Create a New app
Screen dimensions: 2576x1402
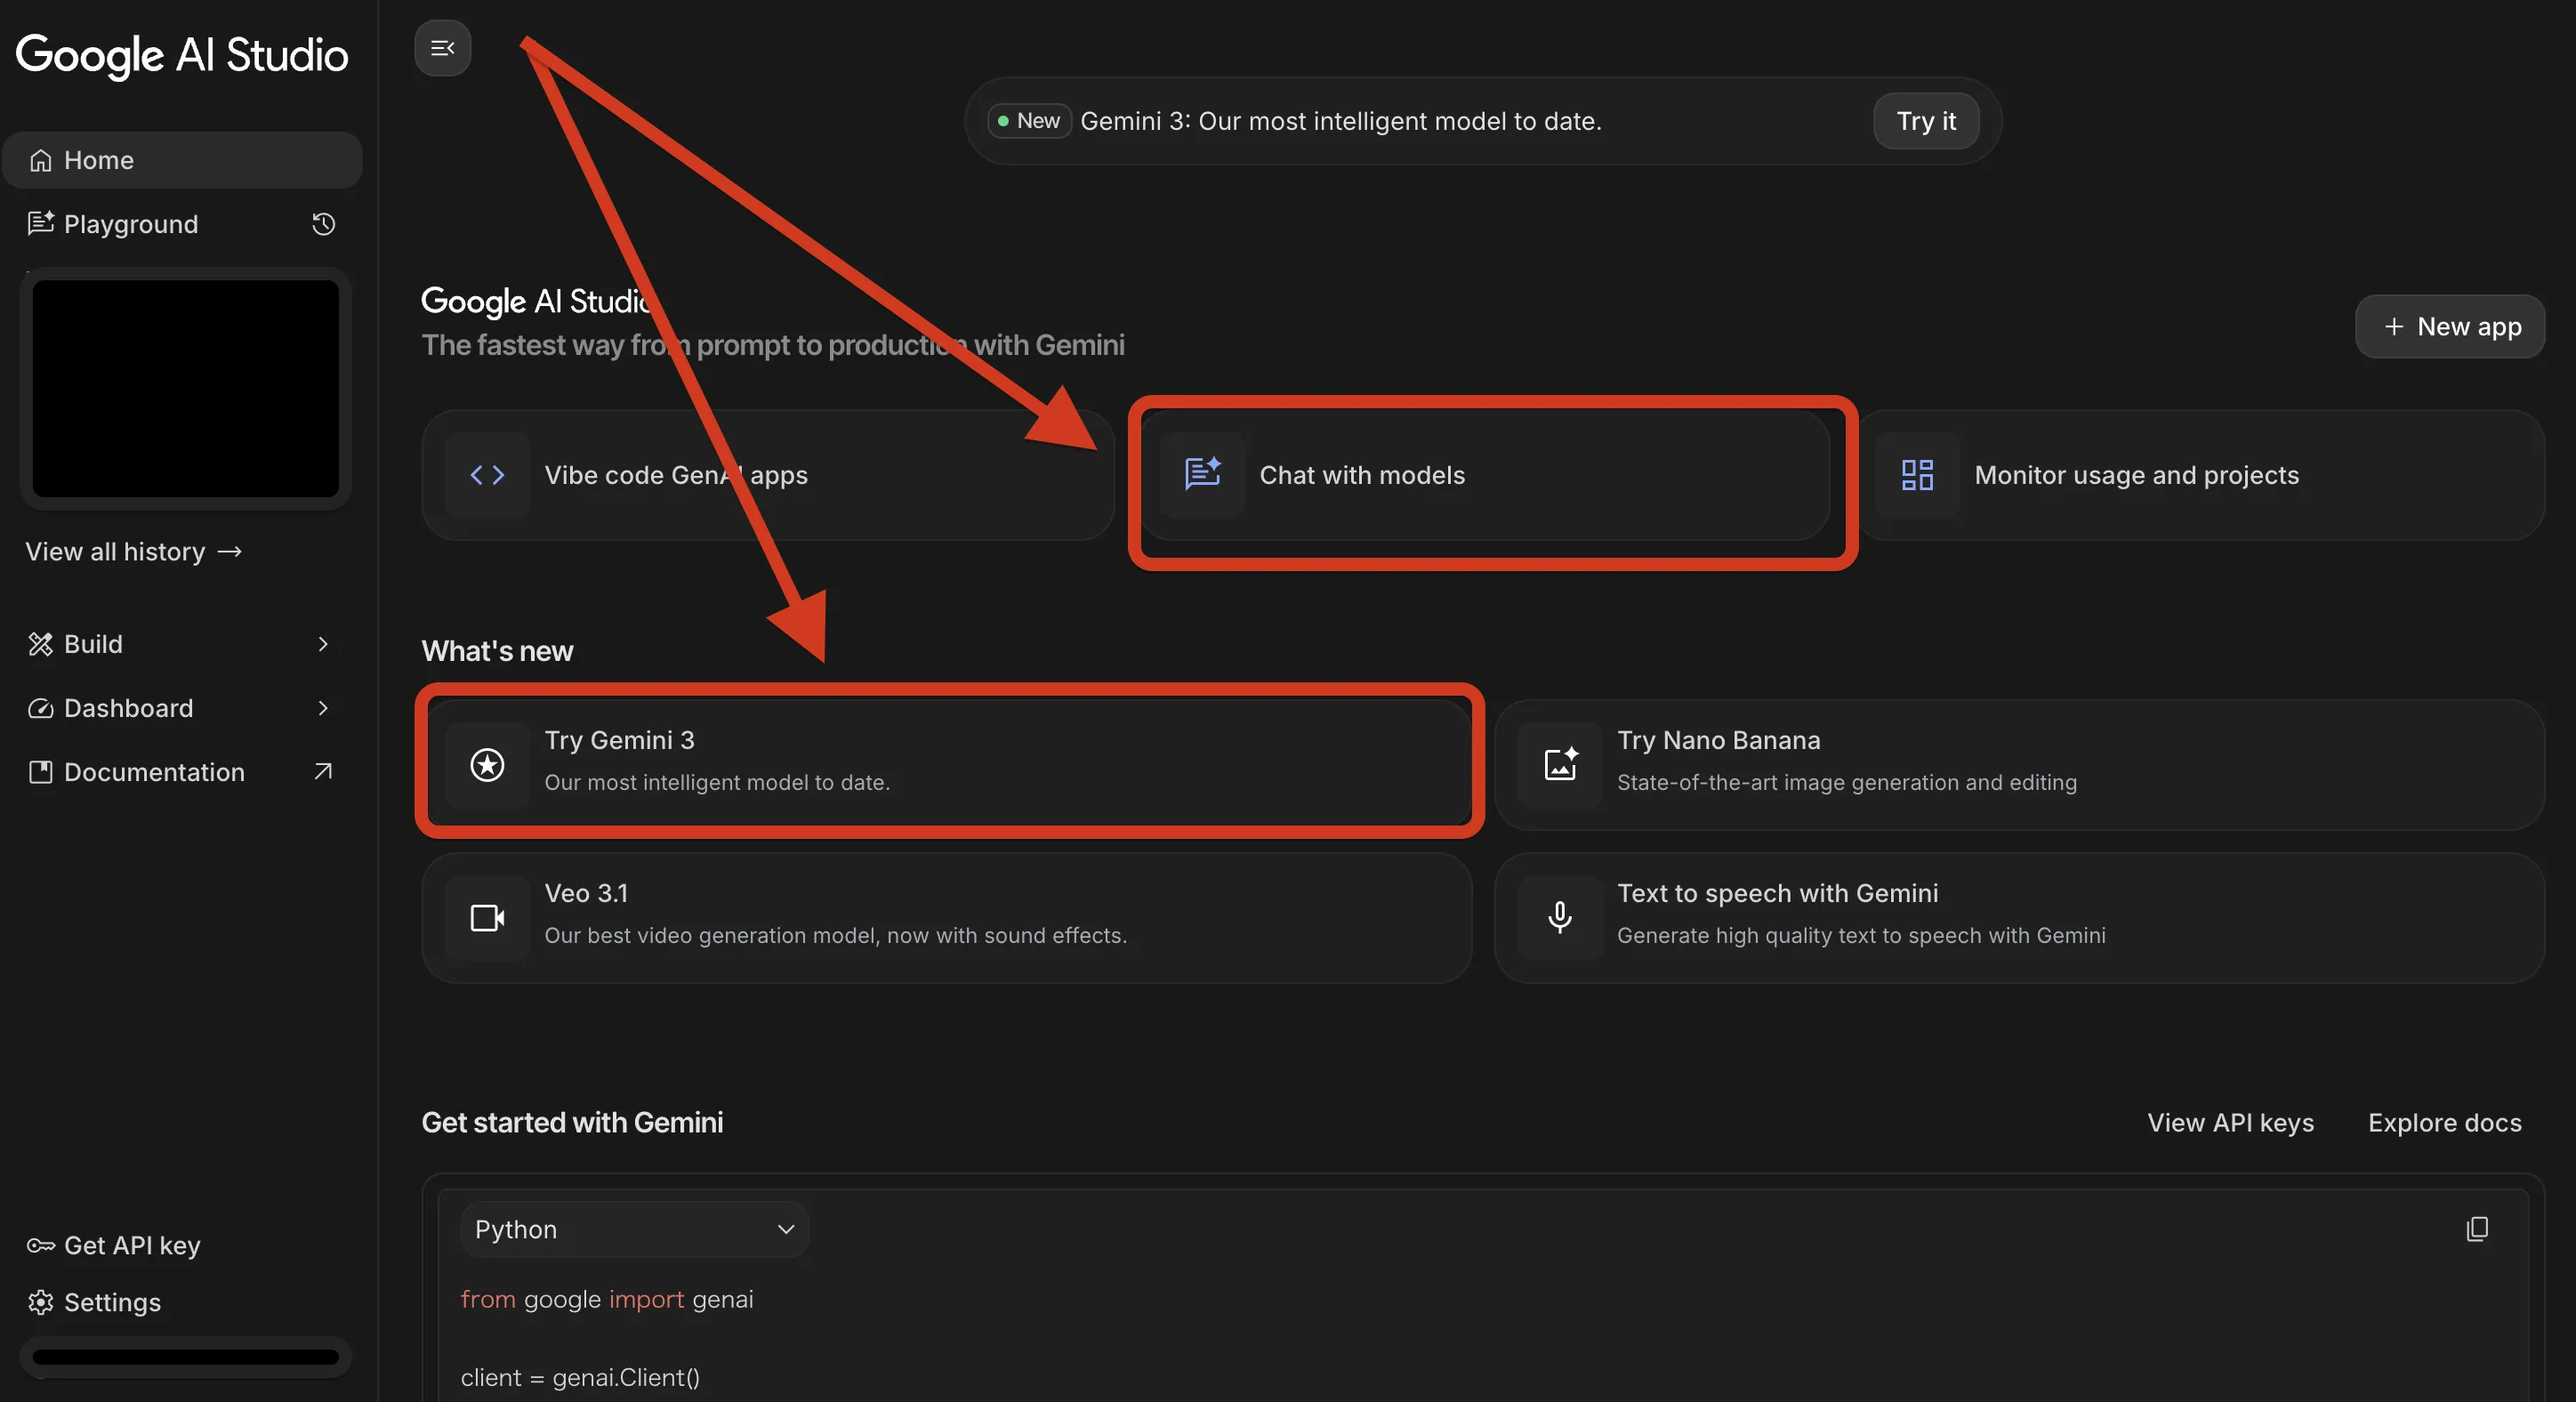point(2449,326)
